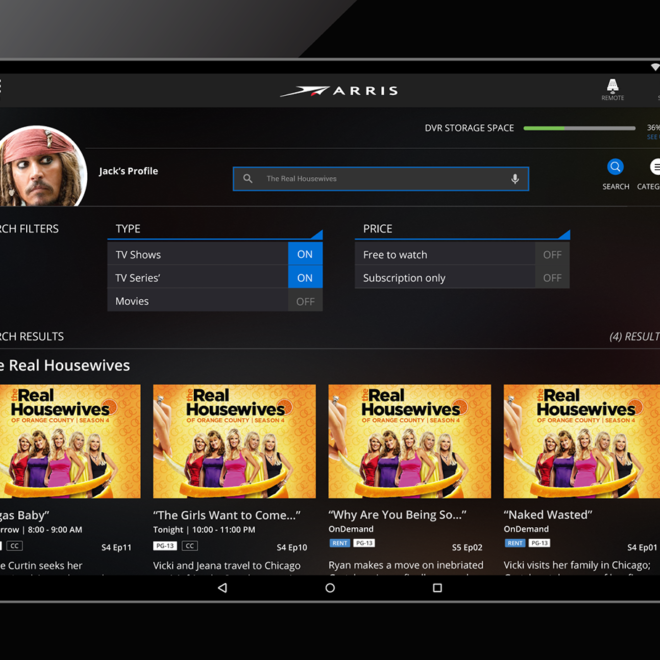660x660 pixels.
Task: Open the S4 Ep11 episode thumbnail
Action: (70, 441)
